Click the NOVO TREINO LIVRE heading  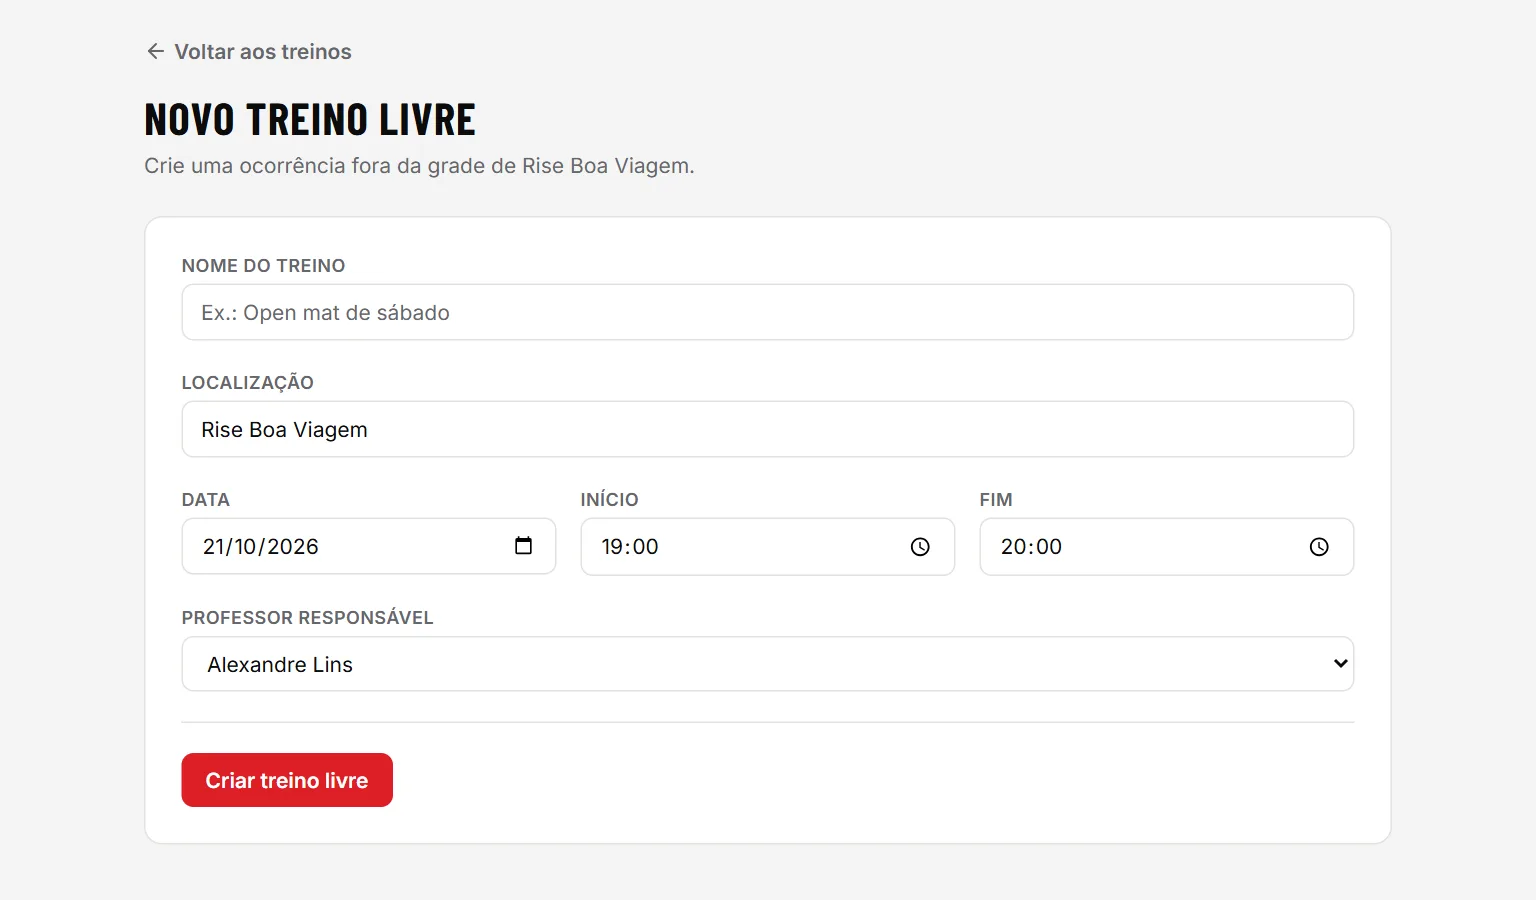pyautogui.click(x=310, y=119)
